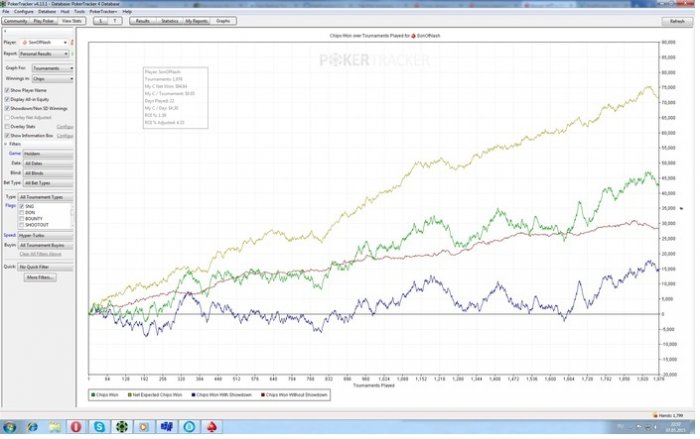Open the Tools menu
Viewport: 700px width, 439px height.
pyautogui.click(x=79, y=12)
